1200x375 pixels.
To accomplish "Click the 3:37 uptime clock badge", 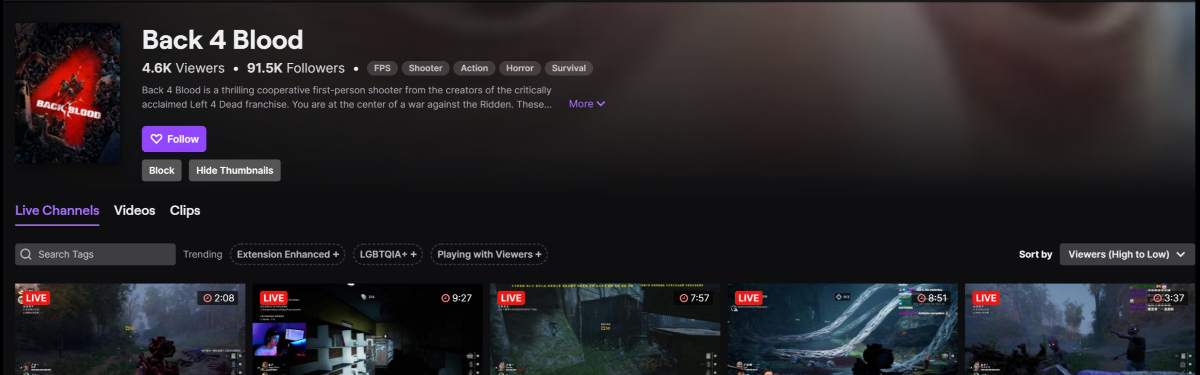I will tap(1166, 298).
